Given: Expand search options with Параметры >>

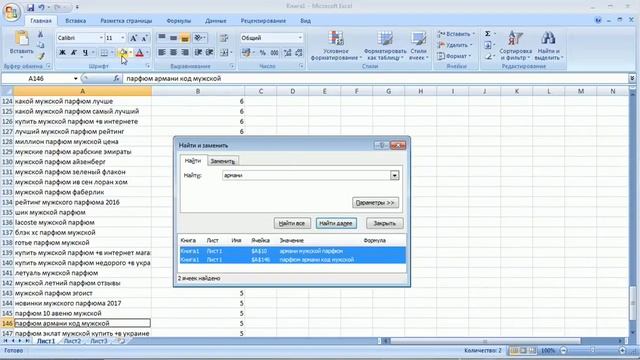Looking at the screenshot, I should (375, 203).
